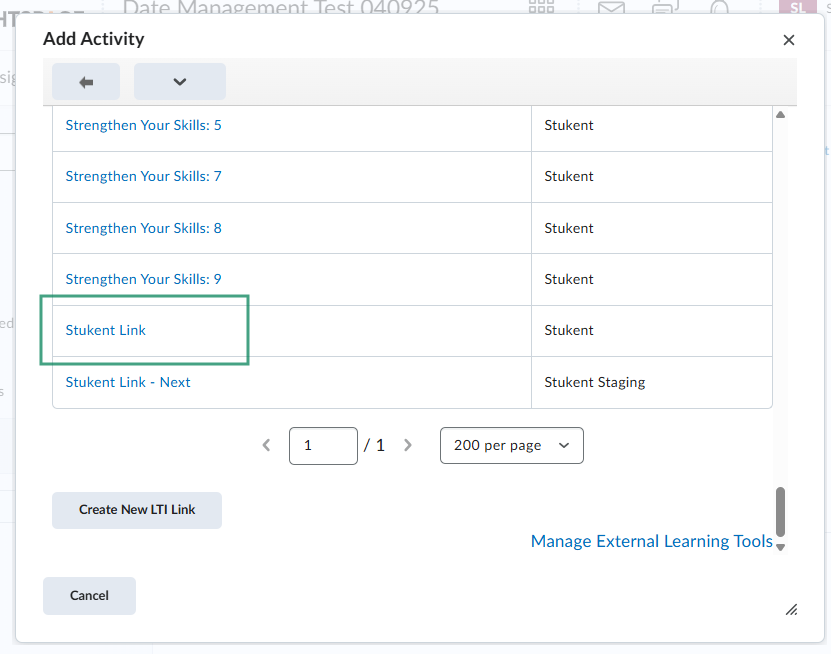Click the back arrow button
The image size is (831, 654).
coord(86,82)
